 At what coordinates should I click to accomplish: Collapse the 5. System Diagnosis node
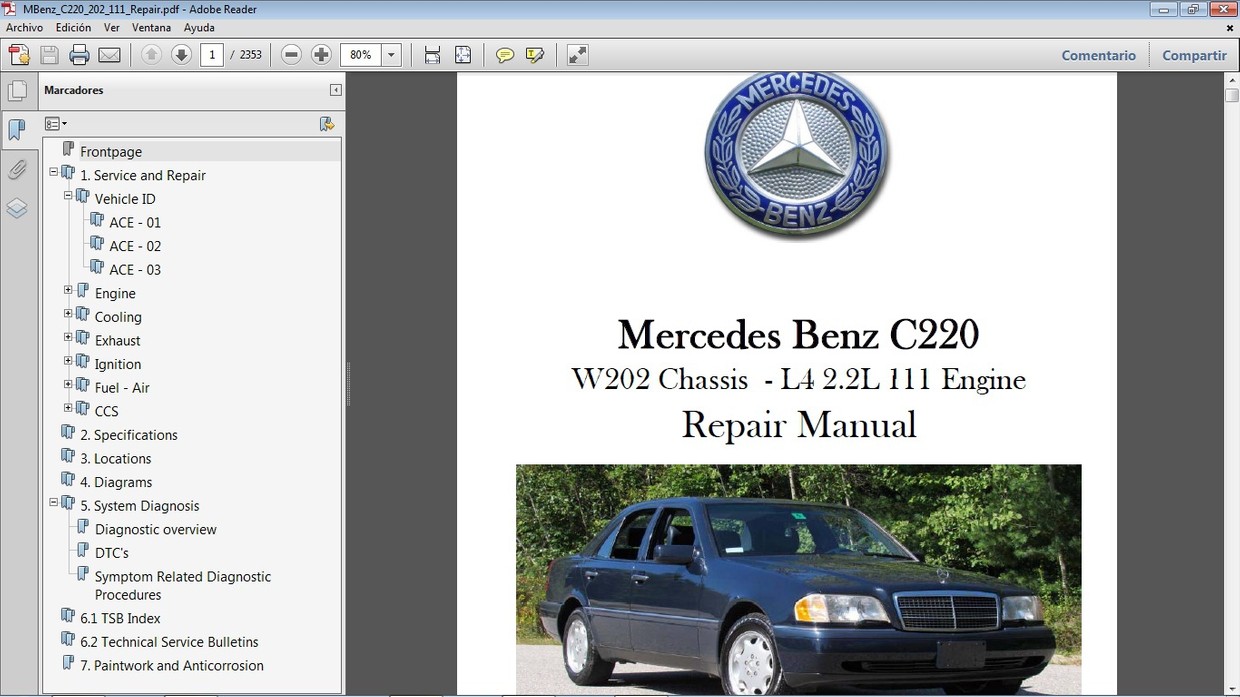pos(54,503)
